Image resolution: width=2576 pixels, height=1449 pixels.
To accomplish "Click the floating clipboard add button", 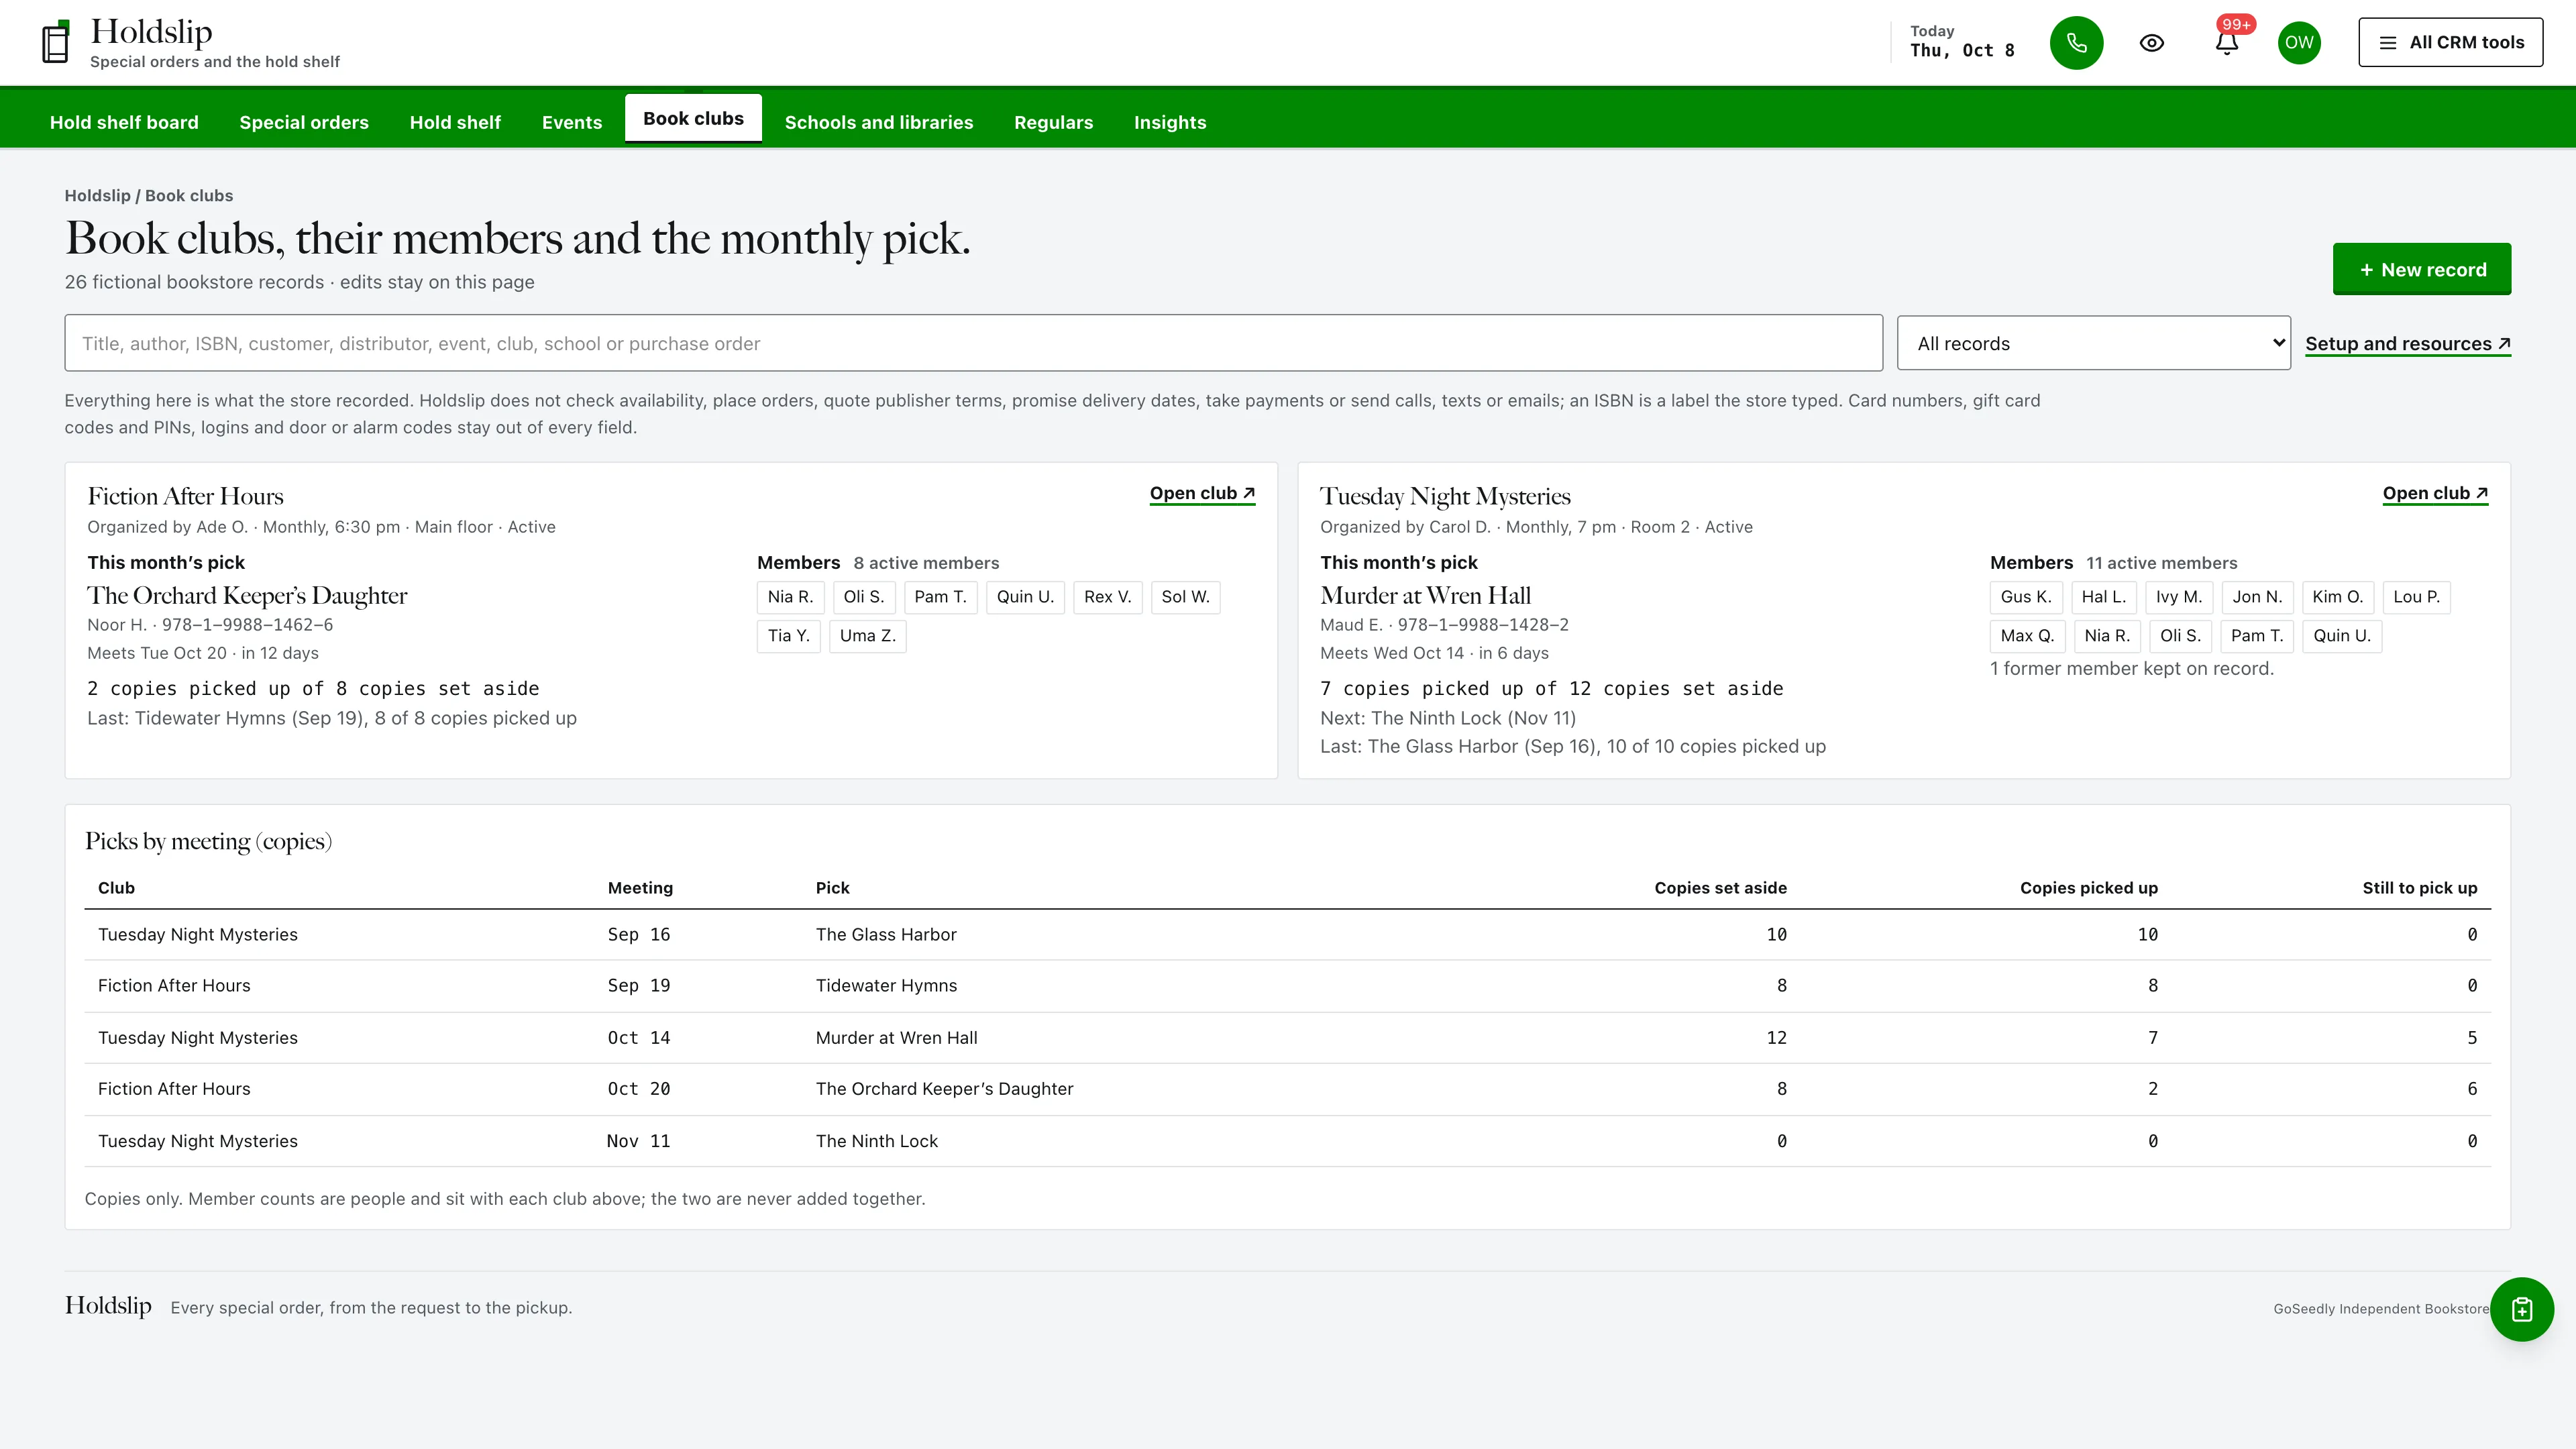I will [x=2521, y=1309].
